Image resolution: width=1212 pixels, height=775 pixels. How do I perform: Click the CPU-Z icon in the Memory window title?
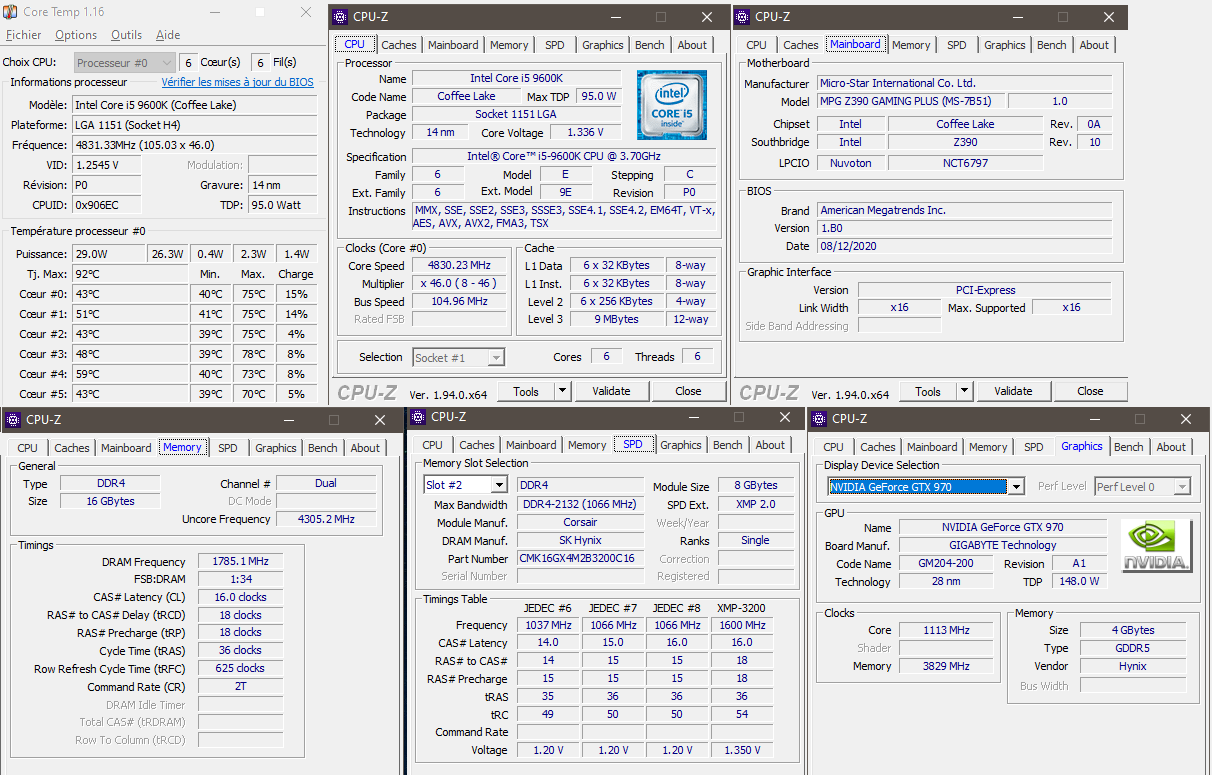tap(14, 420)
